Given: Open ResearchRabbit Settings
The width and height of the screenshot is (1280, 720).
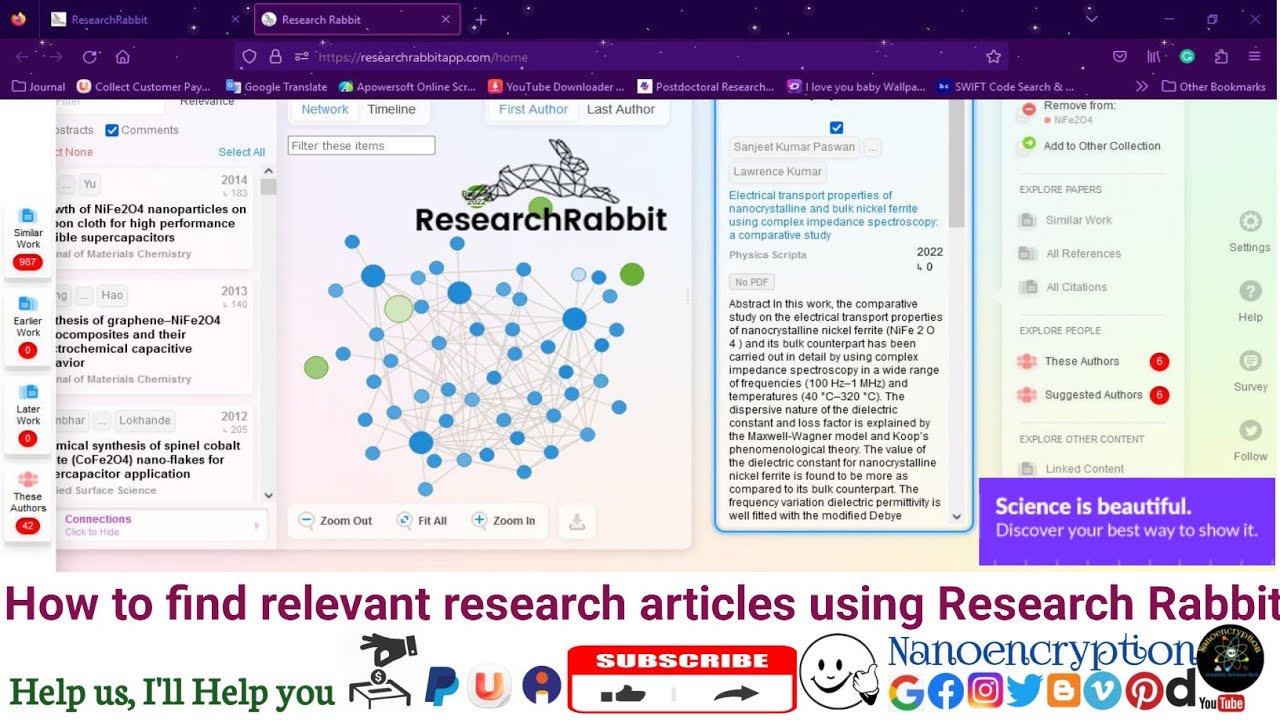Looking at the screenshot, I should click(x=1250, y=232).
